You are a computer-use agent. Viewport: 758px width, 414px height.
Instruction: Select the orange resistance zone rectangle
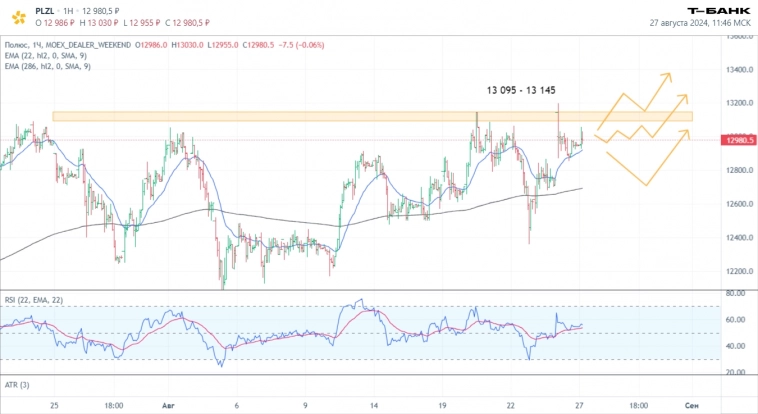pyautogui.click(x=300, y=117)
